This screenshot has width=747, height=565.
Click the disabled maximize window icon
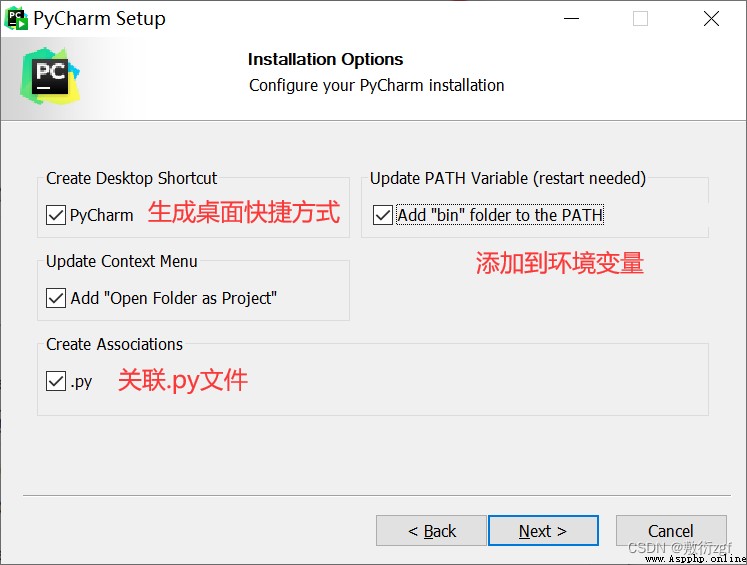pyautogui.click(x=640, y=19)
